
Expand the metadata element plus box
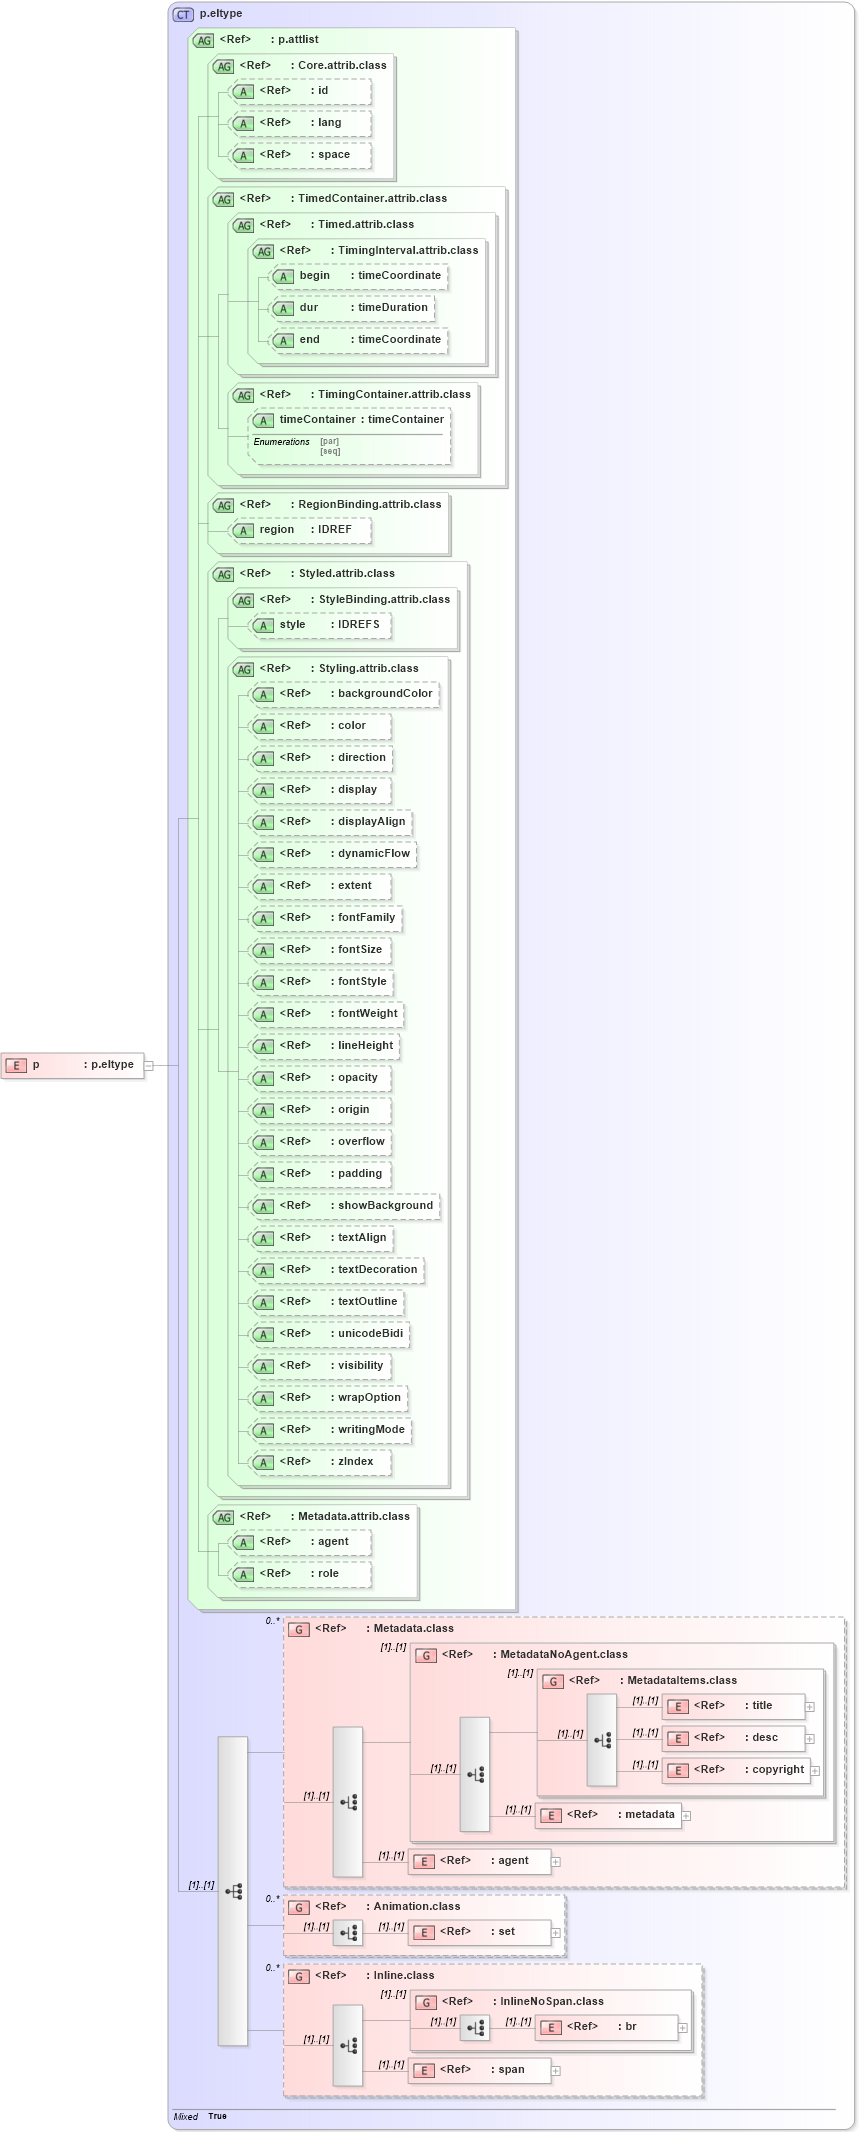coord(686,1816)
